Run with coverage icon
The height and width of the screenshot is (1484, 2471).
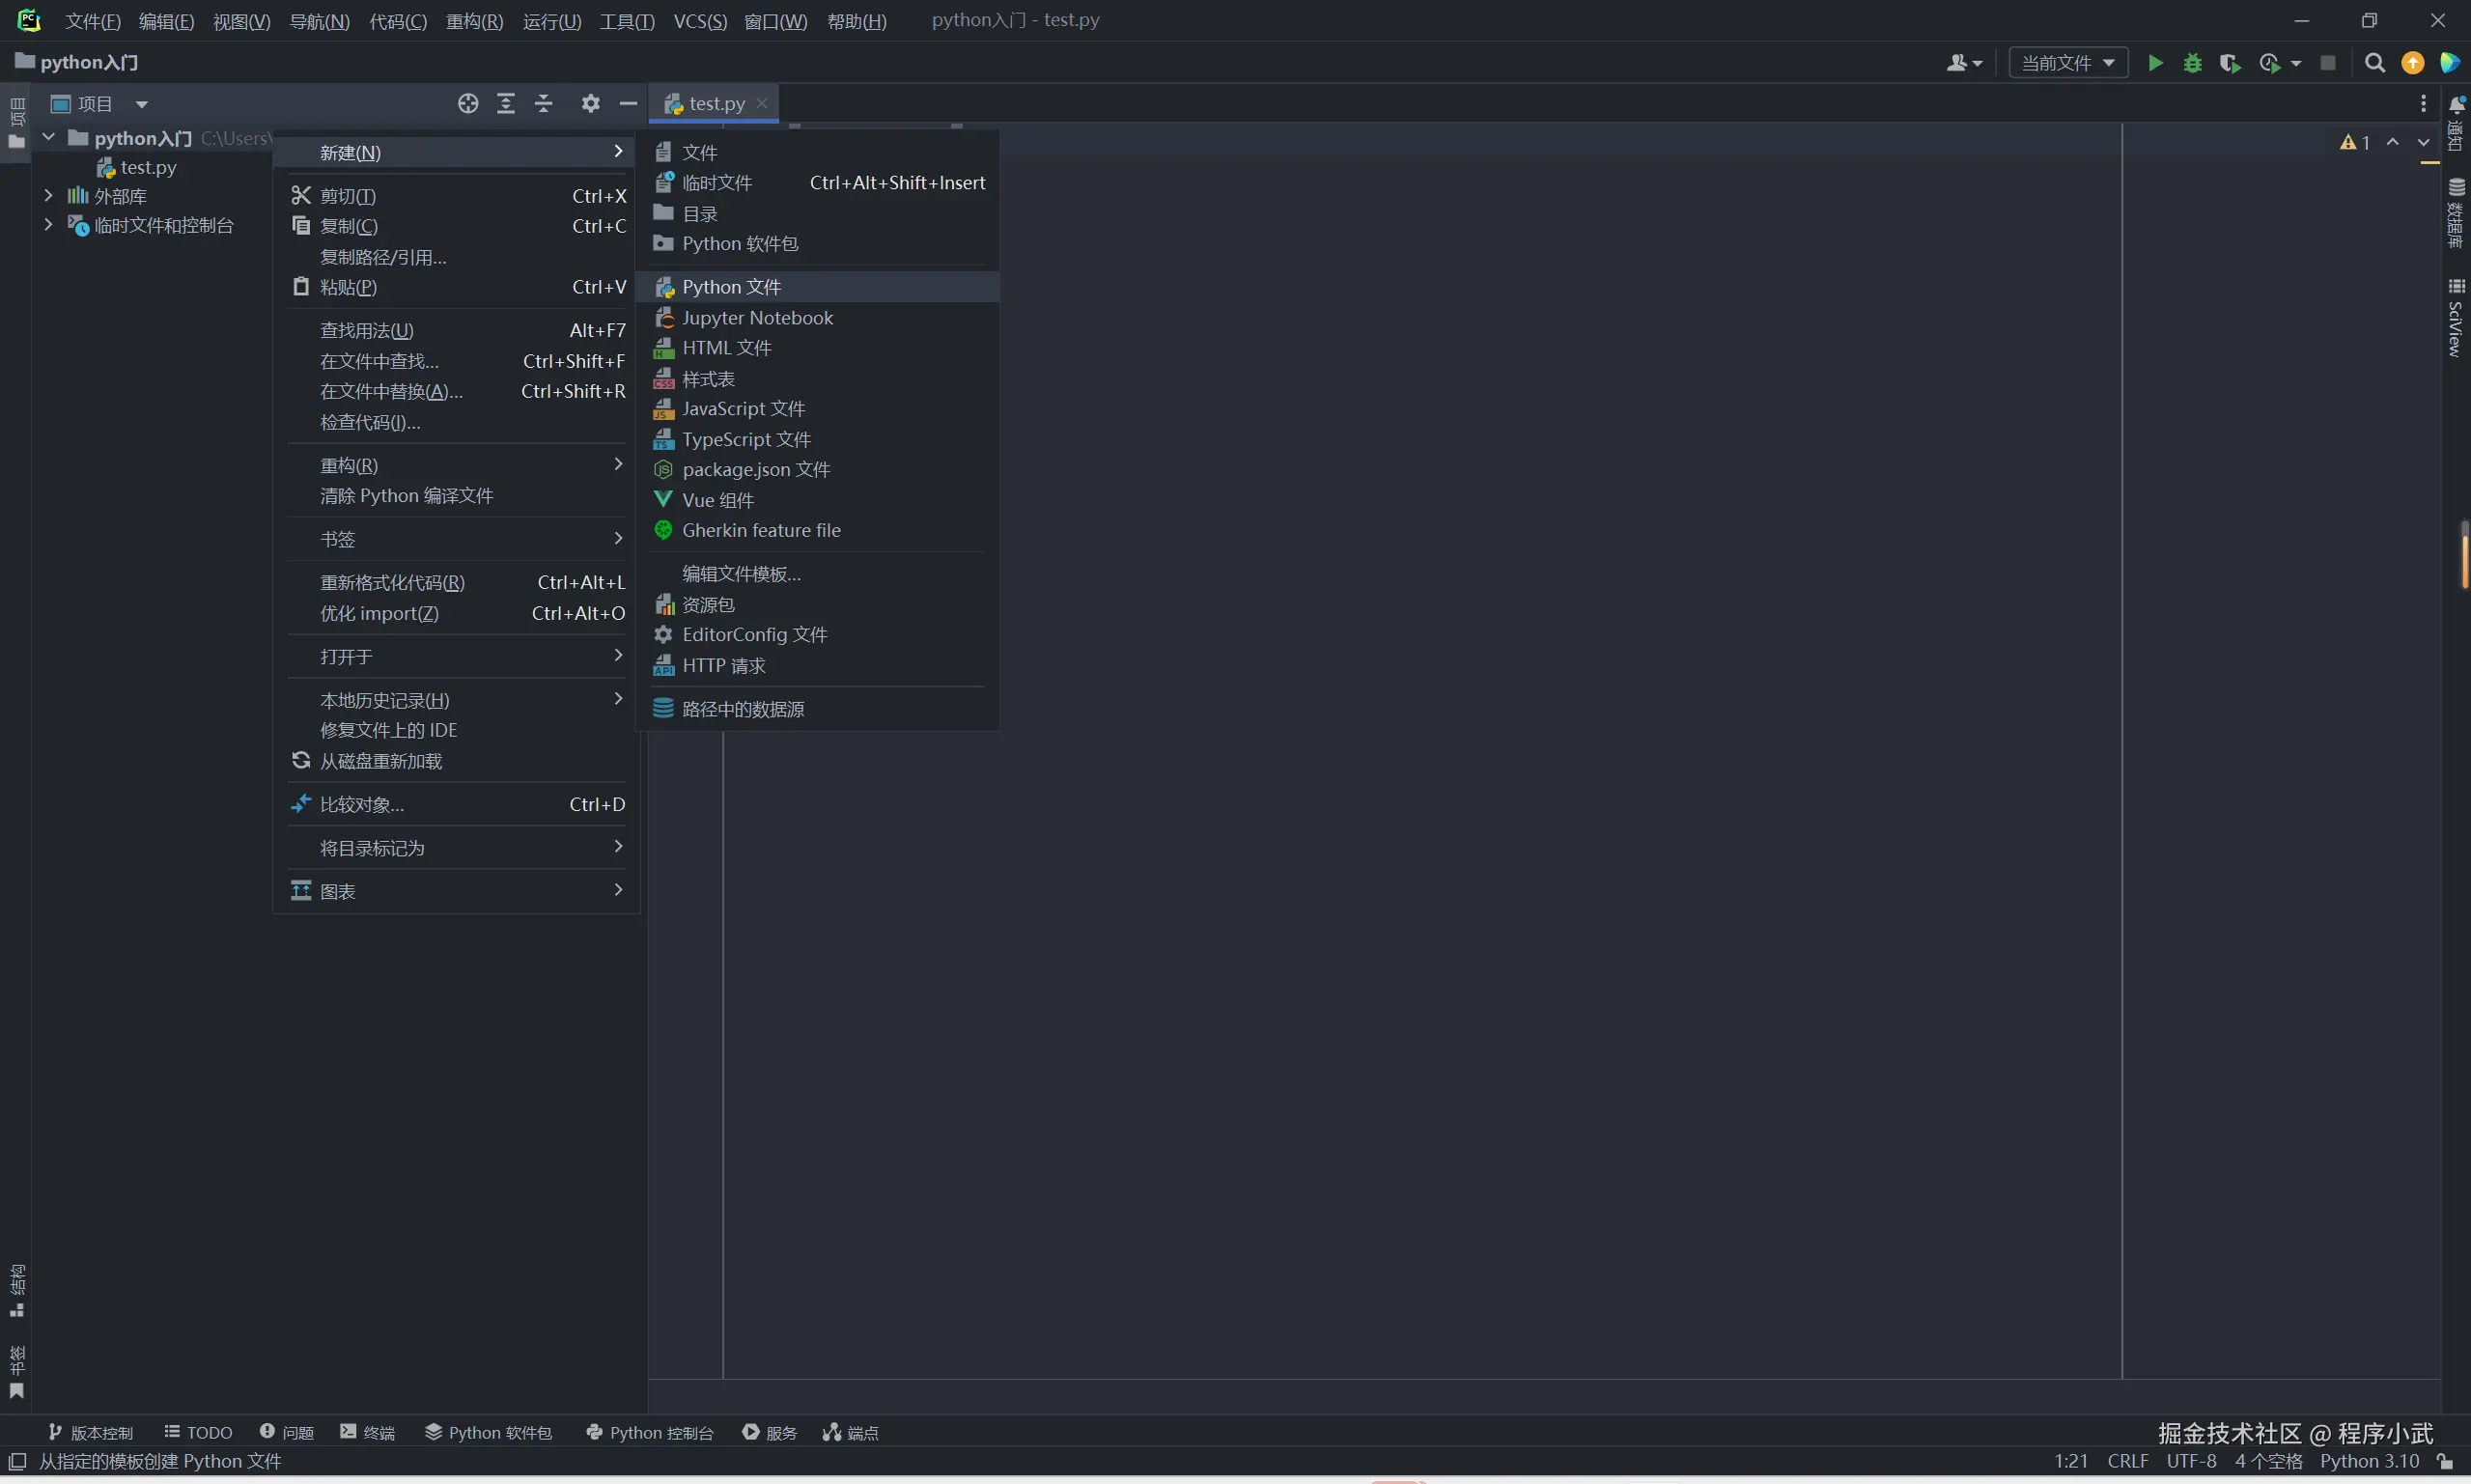click(2229, 63)
